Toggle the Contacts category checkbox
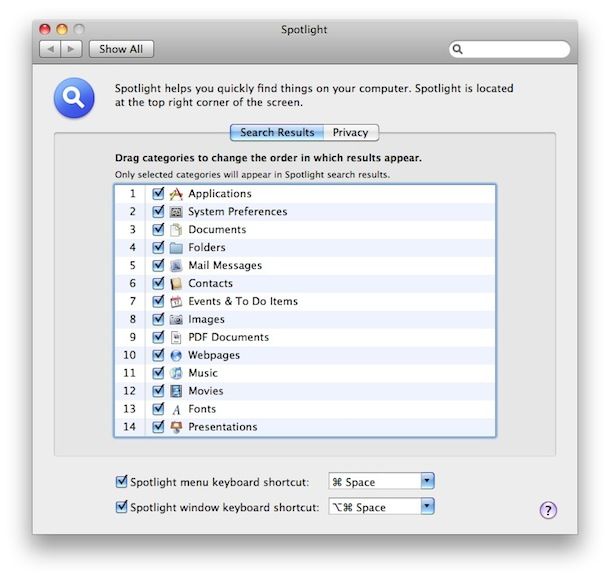 (x=158, y=283)
